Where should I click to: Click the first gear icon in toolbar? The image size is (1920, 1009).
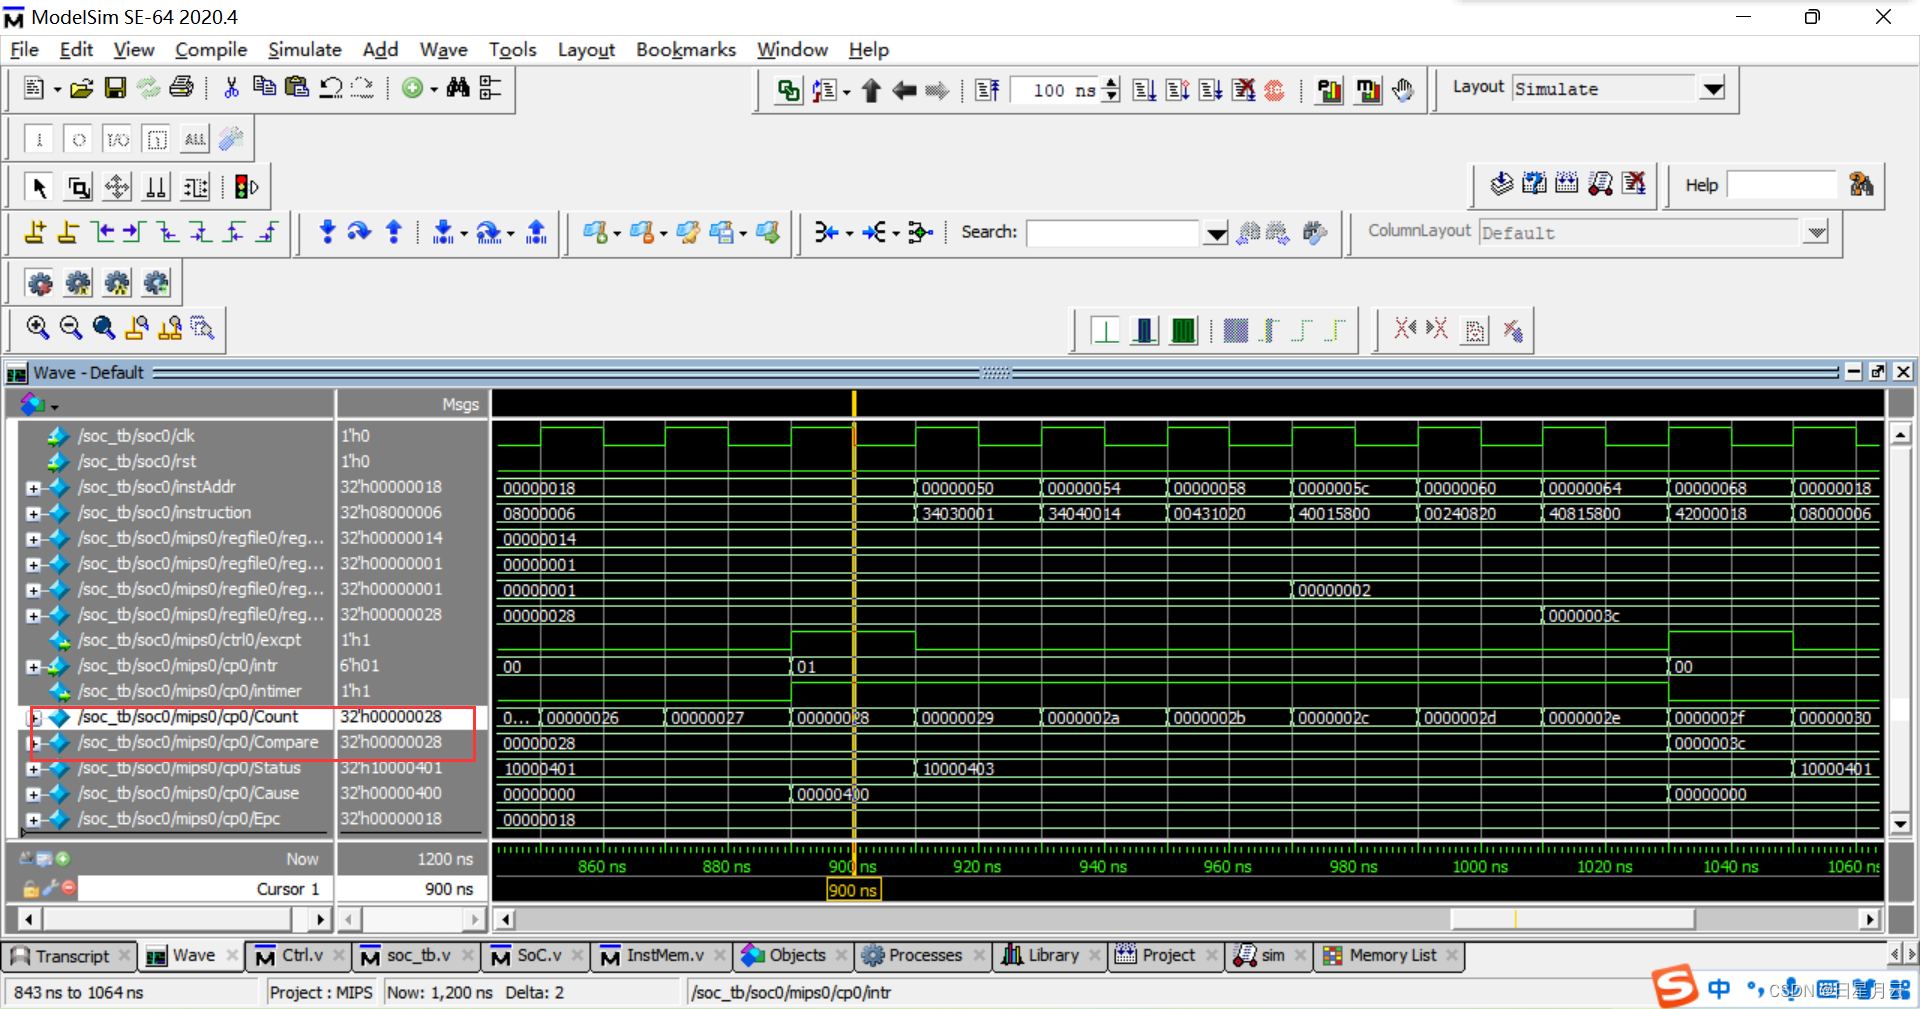(40, 284)
